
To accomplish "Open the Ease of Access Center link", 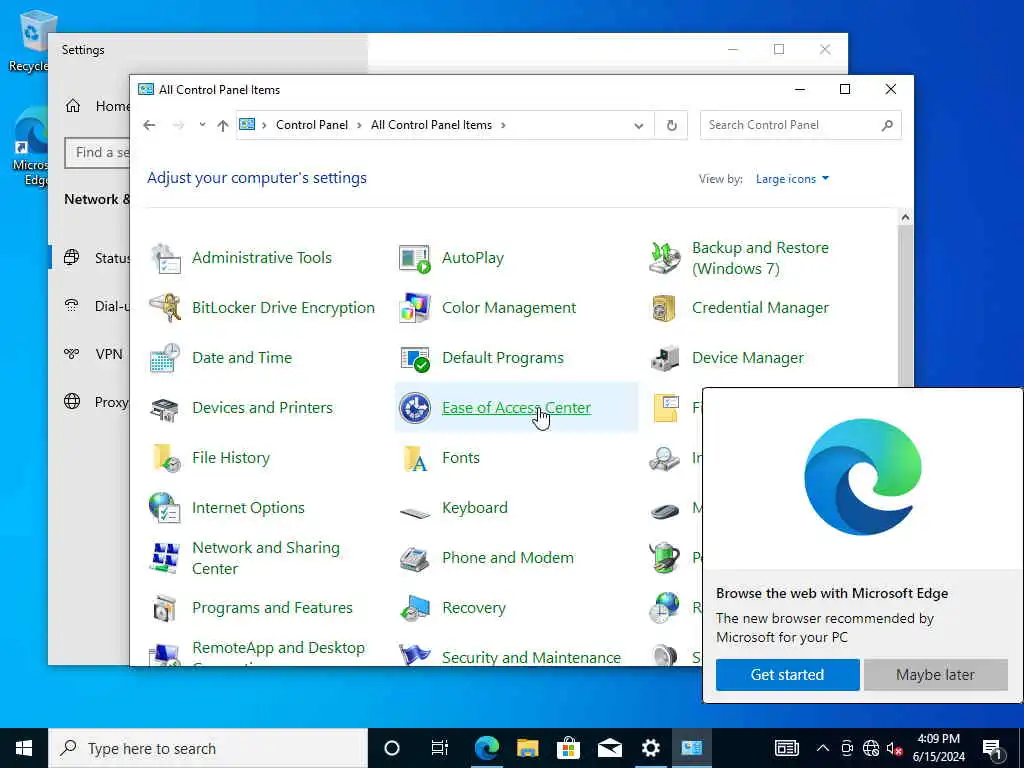I will click(516, 408).
